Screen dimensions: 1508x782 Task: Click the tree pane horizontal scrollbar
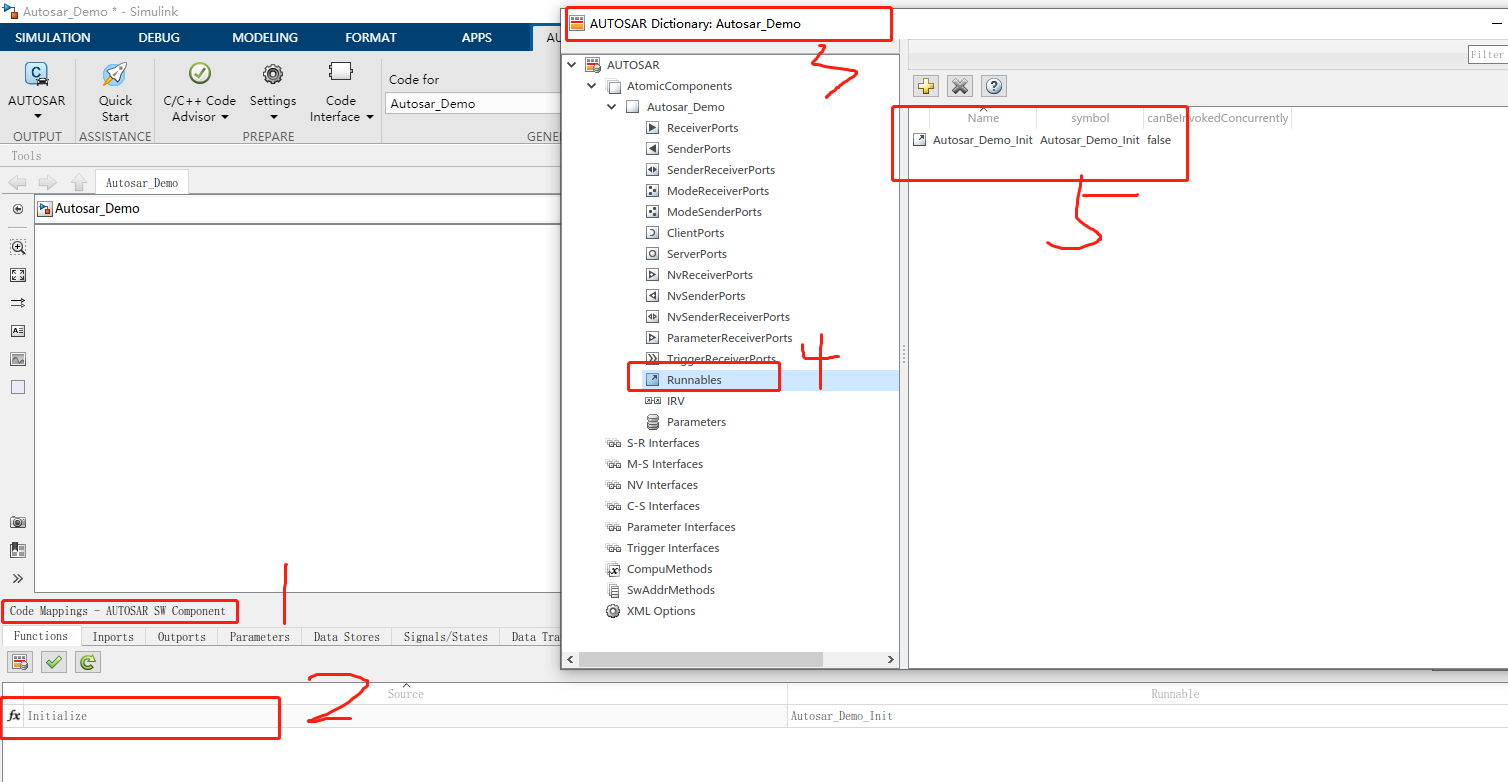point(700,660)
